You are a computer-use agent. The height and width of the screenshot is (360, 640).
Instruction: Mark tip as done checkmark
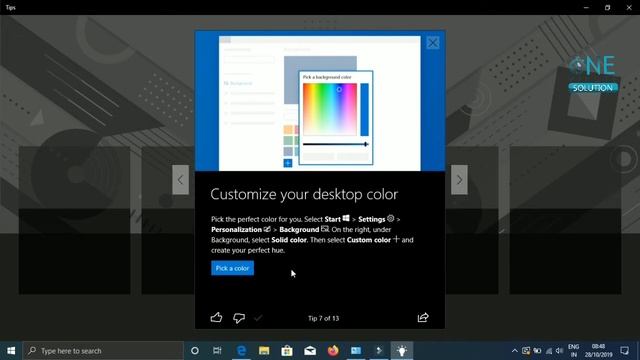point(258,318)
